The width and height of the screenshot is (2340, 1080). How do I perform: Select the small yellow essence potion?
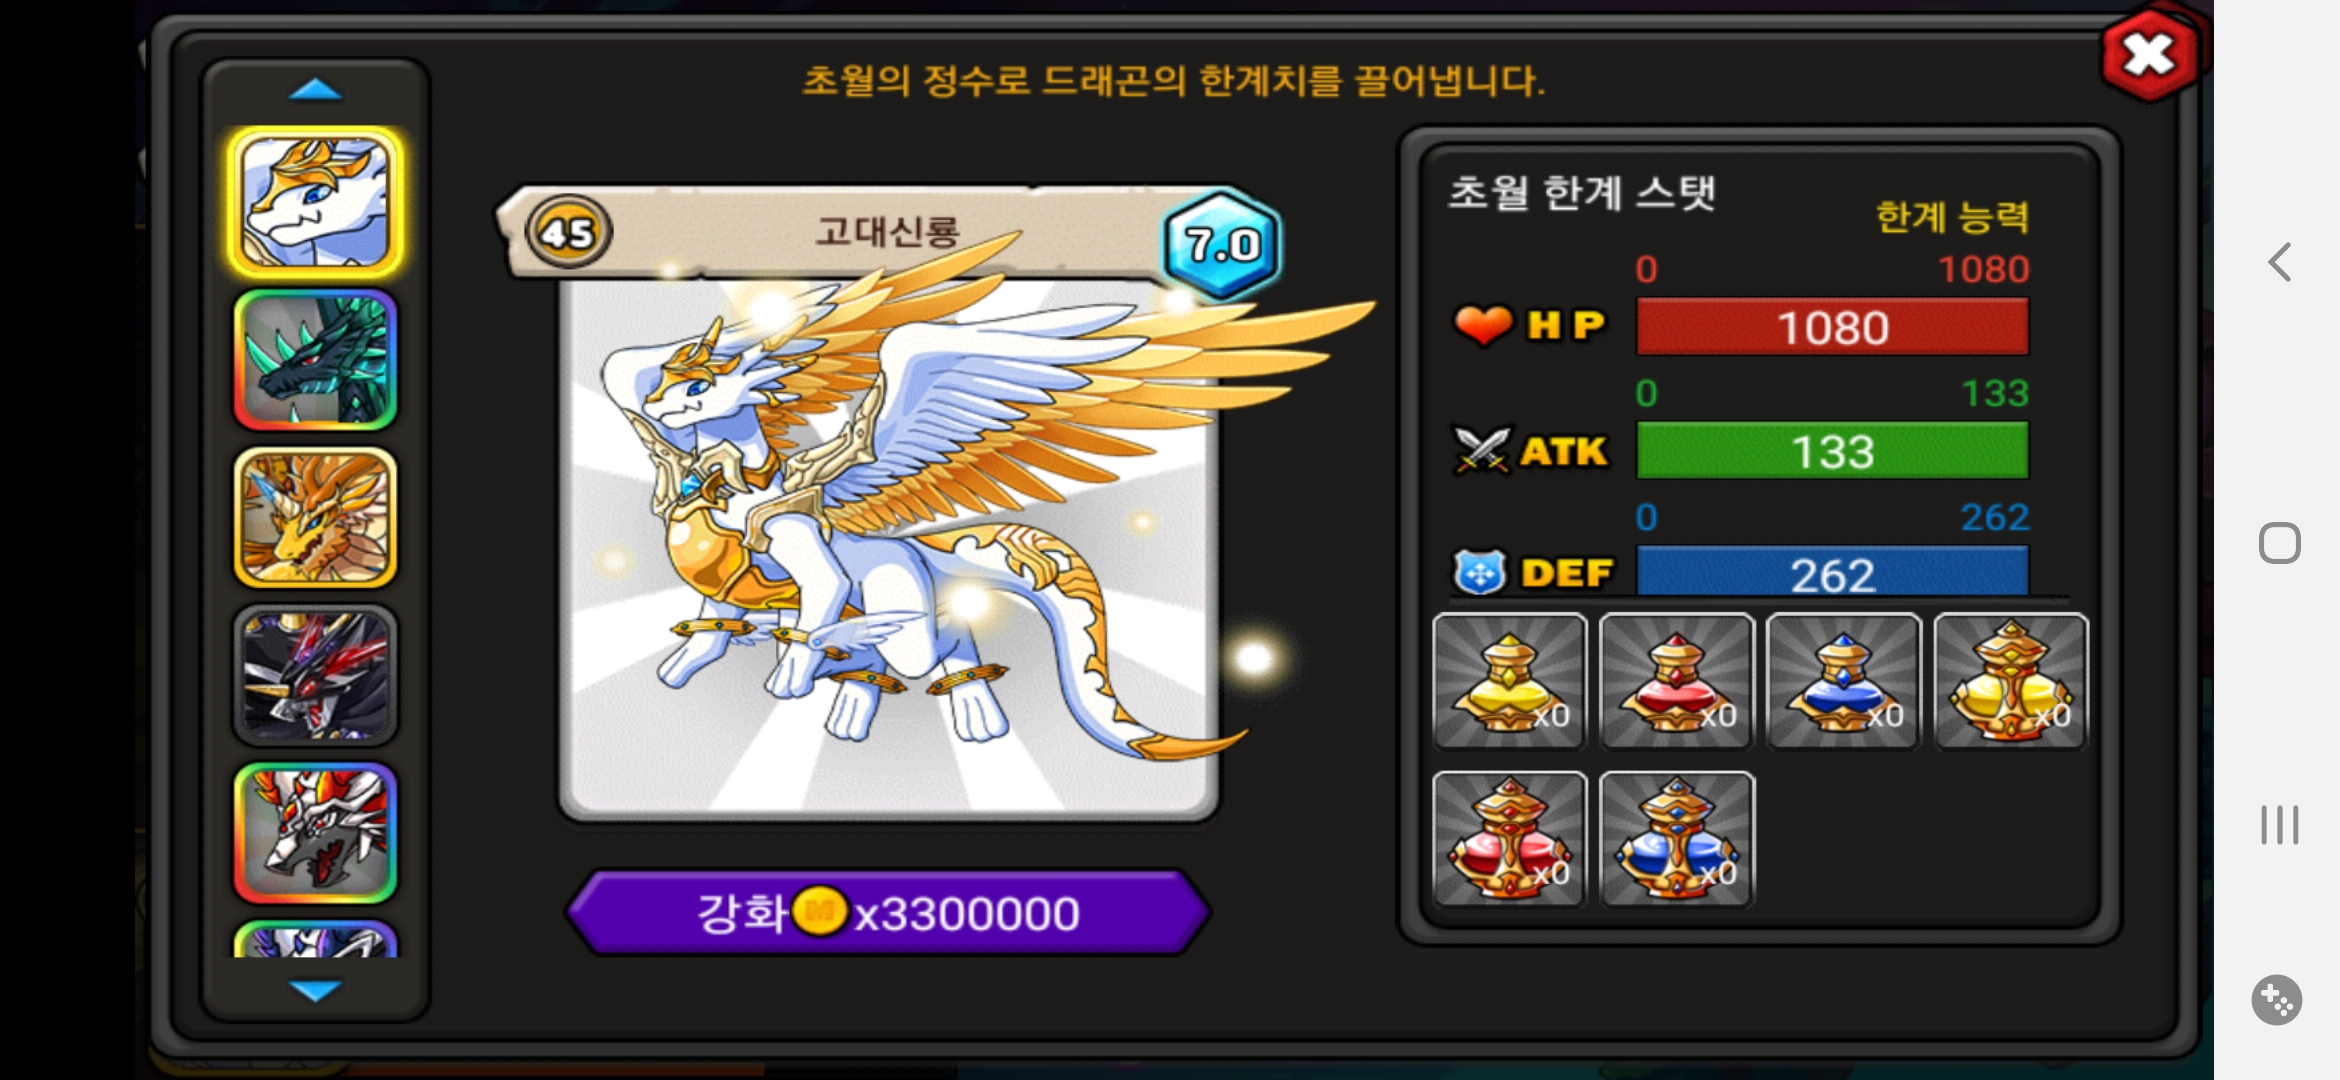[1510, 681]
